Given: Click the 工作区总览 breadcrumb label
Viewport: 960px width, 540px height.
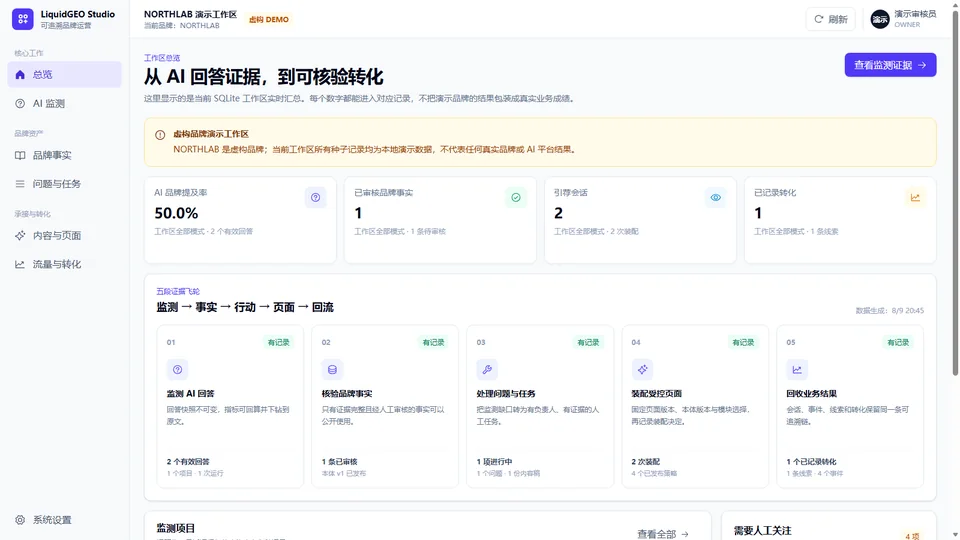Looking at the screenshot, I should pyautogui.click(x=162, y=58).
